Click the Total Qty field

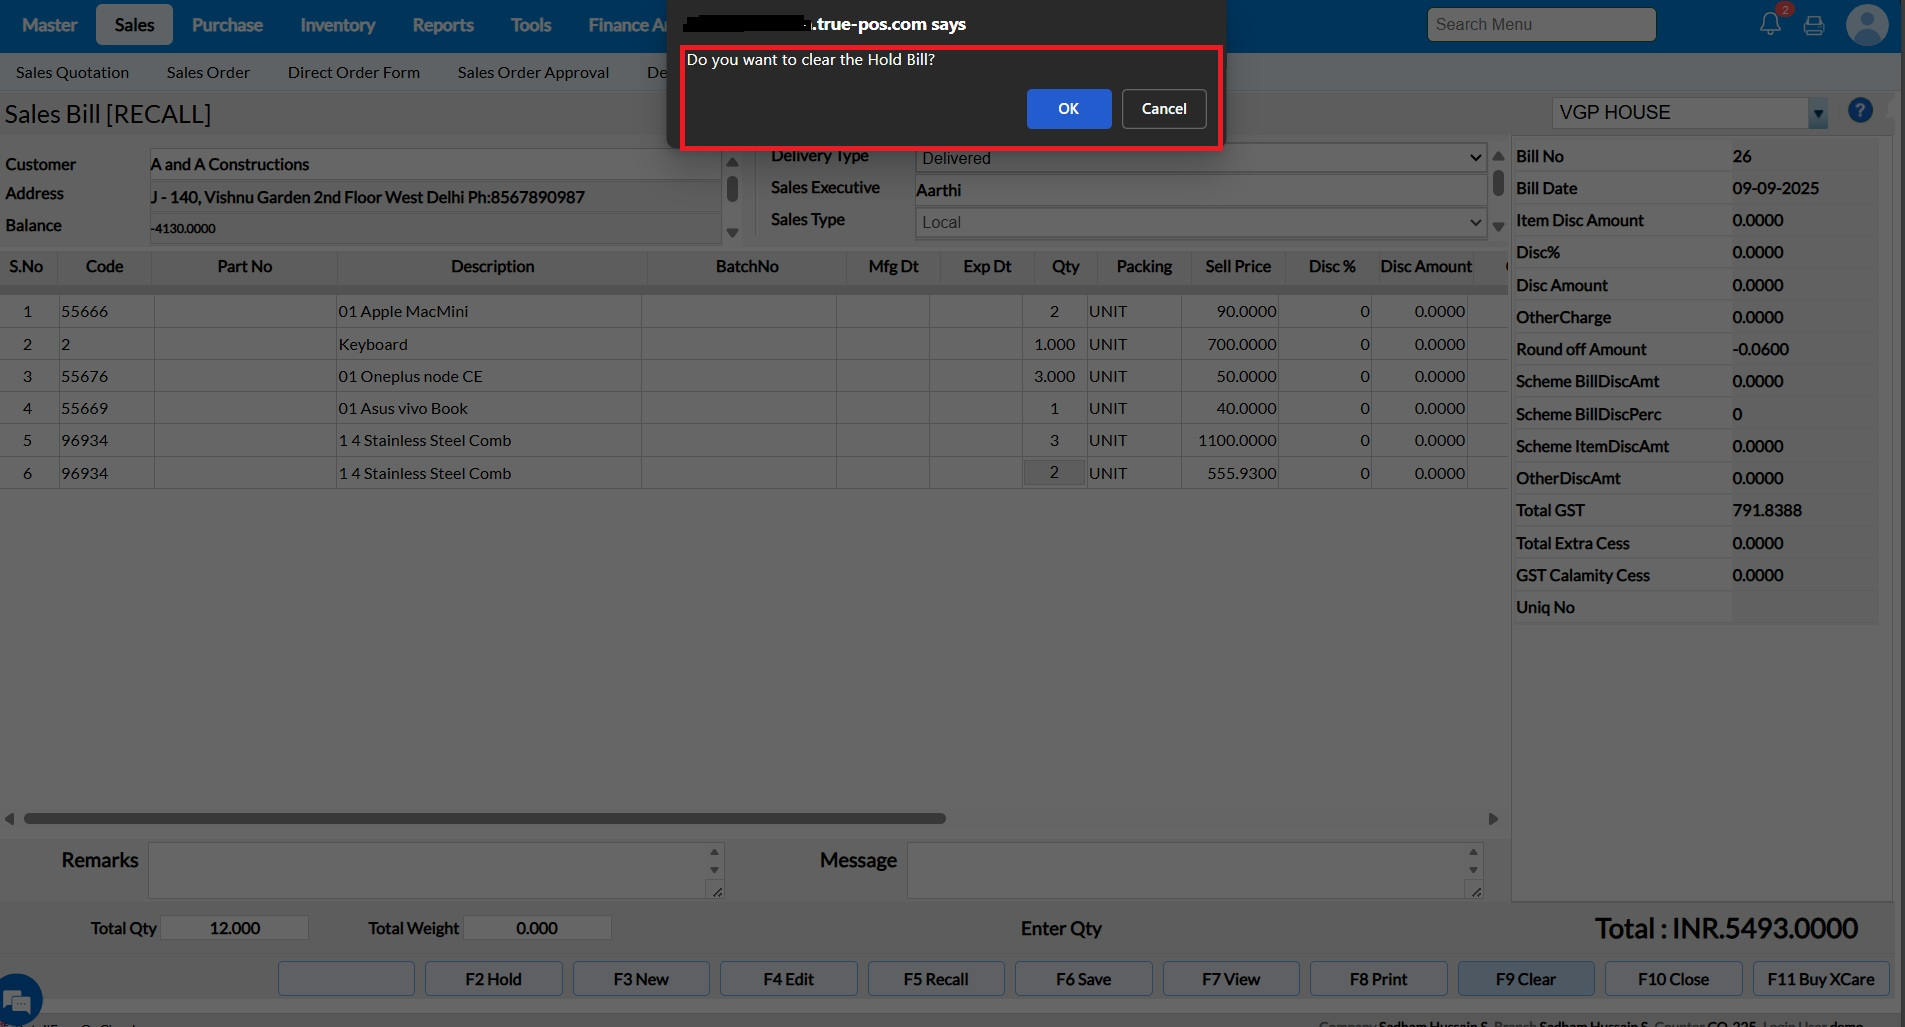[x=235, y=928]
